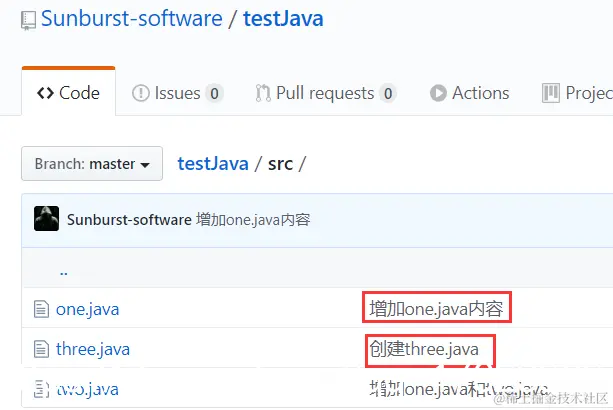Open the testJava repository title link
This screenshot has height=410, width=613.
283,18
